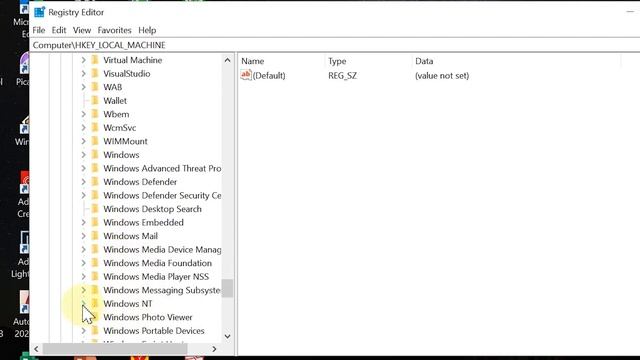640x360 pixels.
Task: Click the Windows Desktop Search folder icon
Action: tap(95, 209)
